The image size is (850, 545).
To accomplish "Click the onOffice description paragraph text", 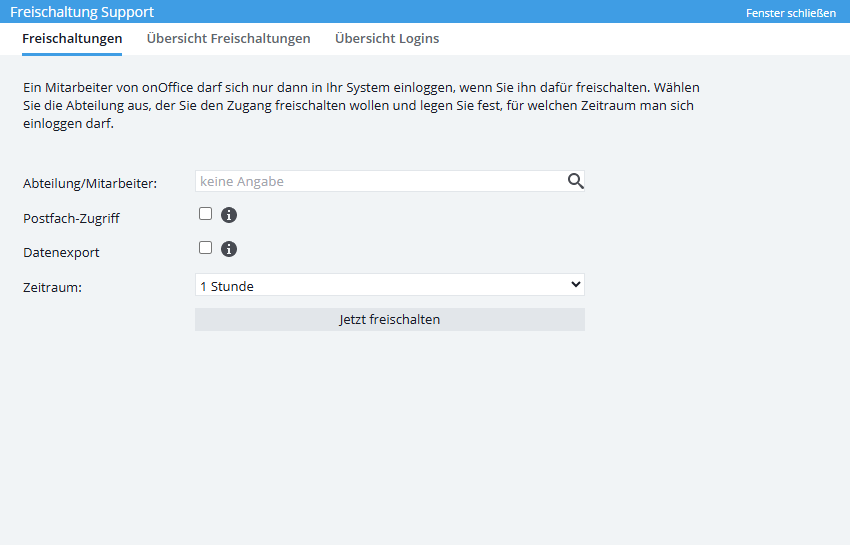I will (x=360, y=106).
